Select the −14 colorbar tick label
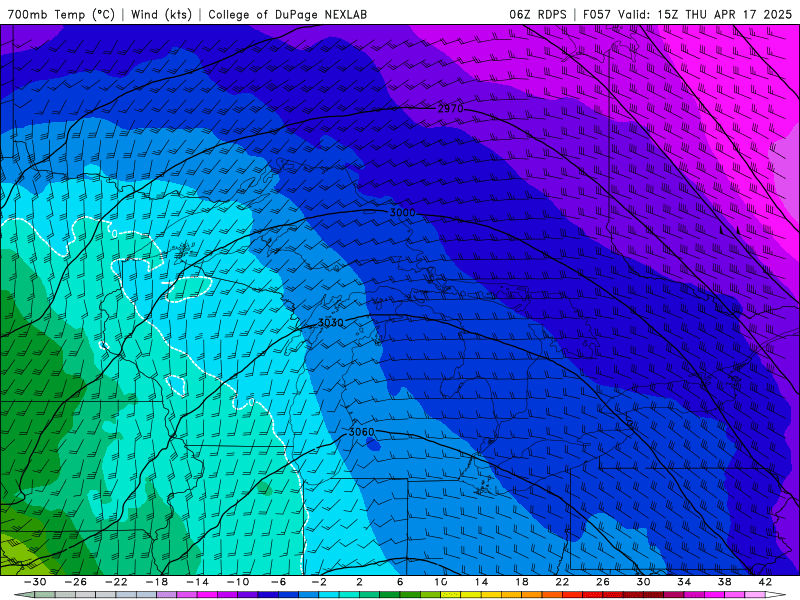Viewport: 800px width, 600px height. tap(197, 582)
